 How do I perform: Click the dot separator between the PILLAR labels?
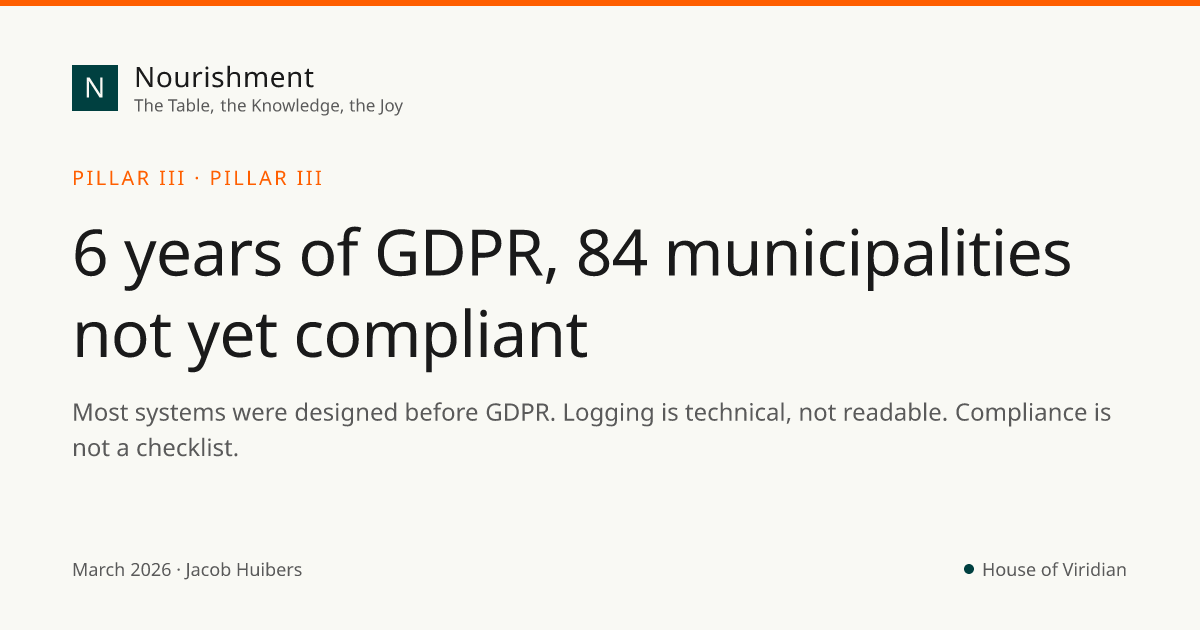click(198, 179)
